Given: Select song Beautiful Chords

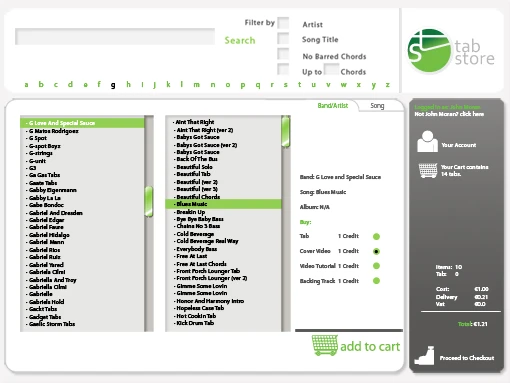Looking at the screenshot, I should (198, 197).
